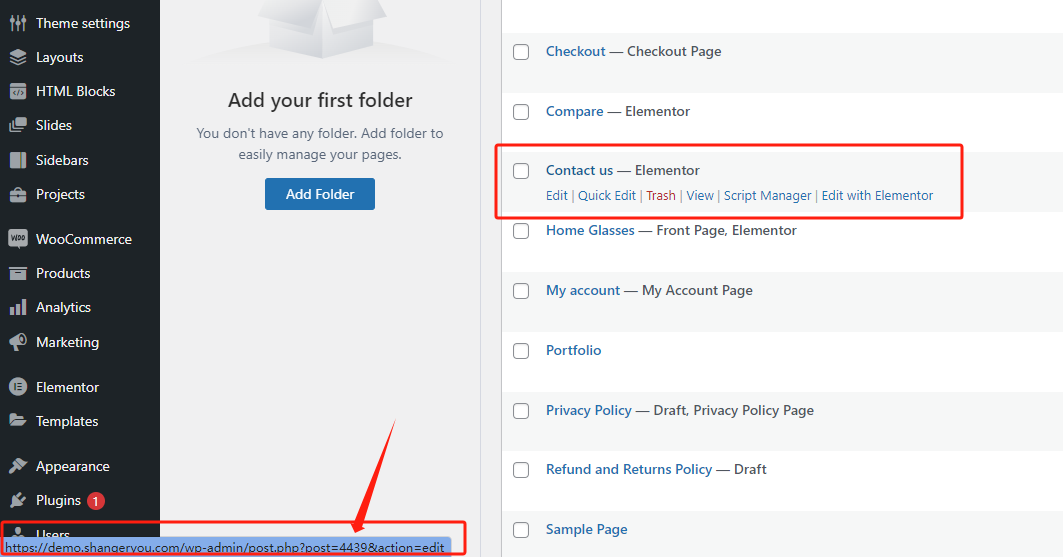Open Script Manager for Contact us
This screenshot has width=1063, height=557.
767,196
